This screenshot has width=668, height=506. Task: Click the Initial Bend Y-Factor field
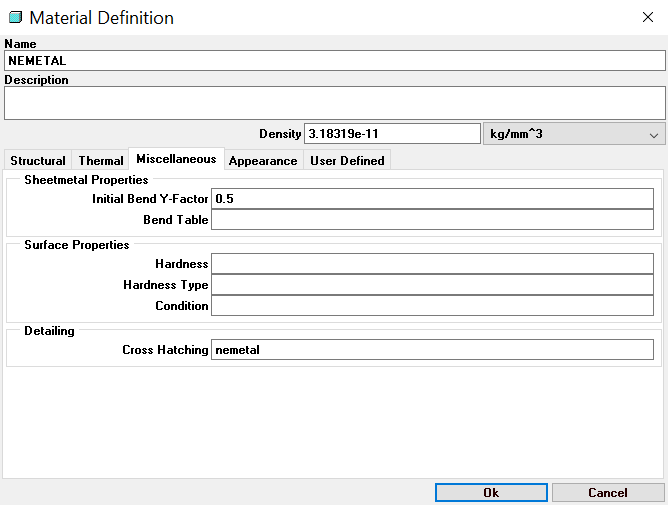[x=432, y=199]
